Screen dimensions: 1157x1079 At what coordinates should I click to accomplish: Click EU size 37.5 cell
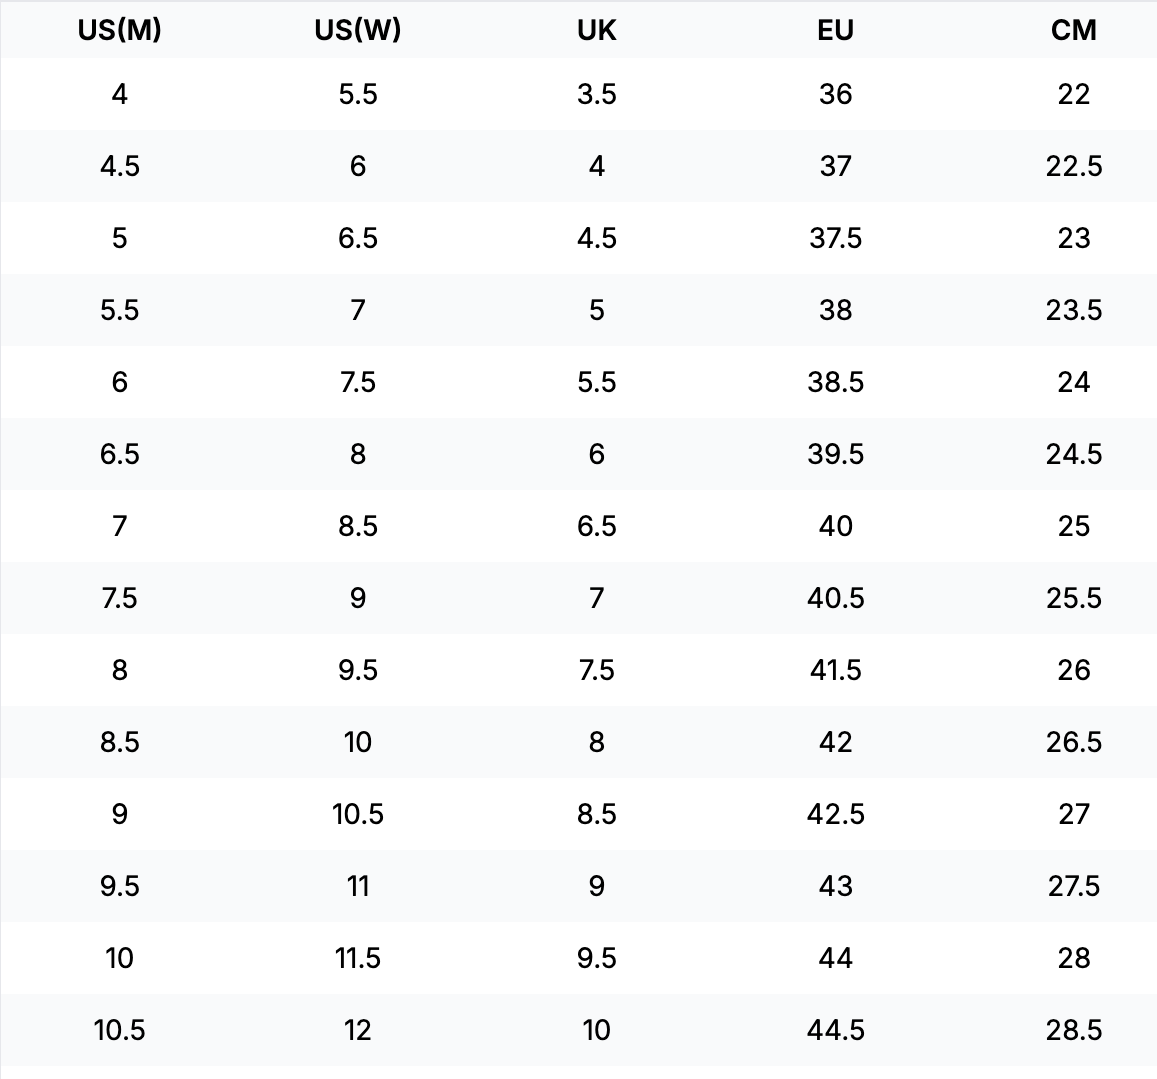pos(835,238)
